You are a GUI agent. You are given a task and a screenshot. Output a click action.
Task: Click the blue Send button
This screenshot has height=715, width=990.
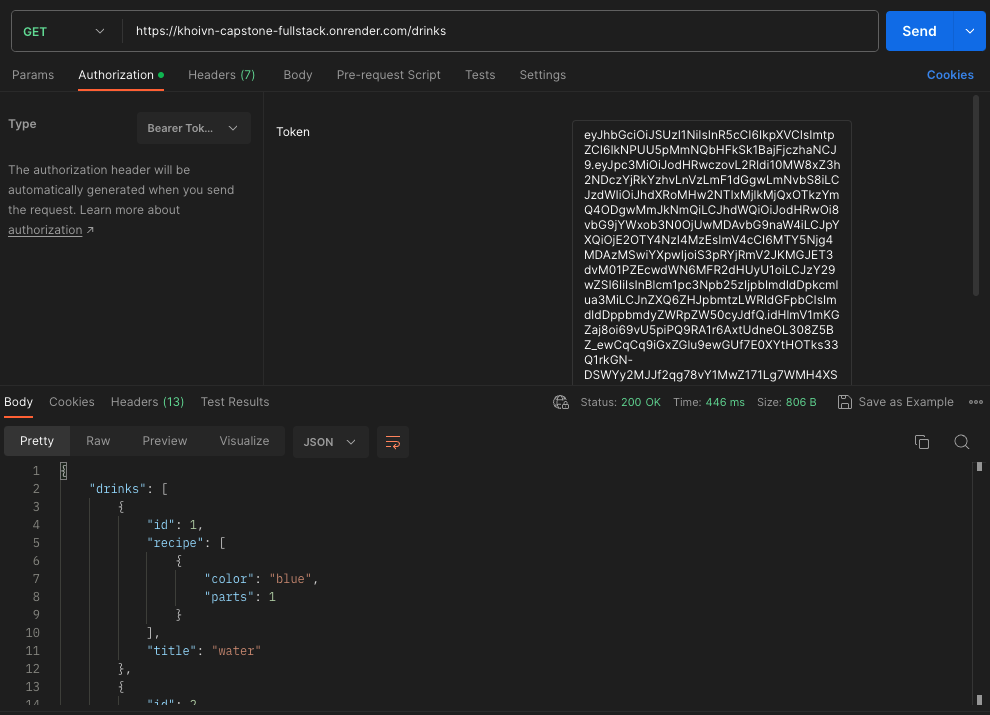tap(919, 31)
